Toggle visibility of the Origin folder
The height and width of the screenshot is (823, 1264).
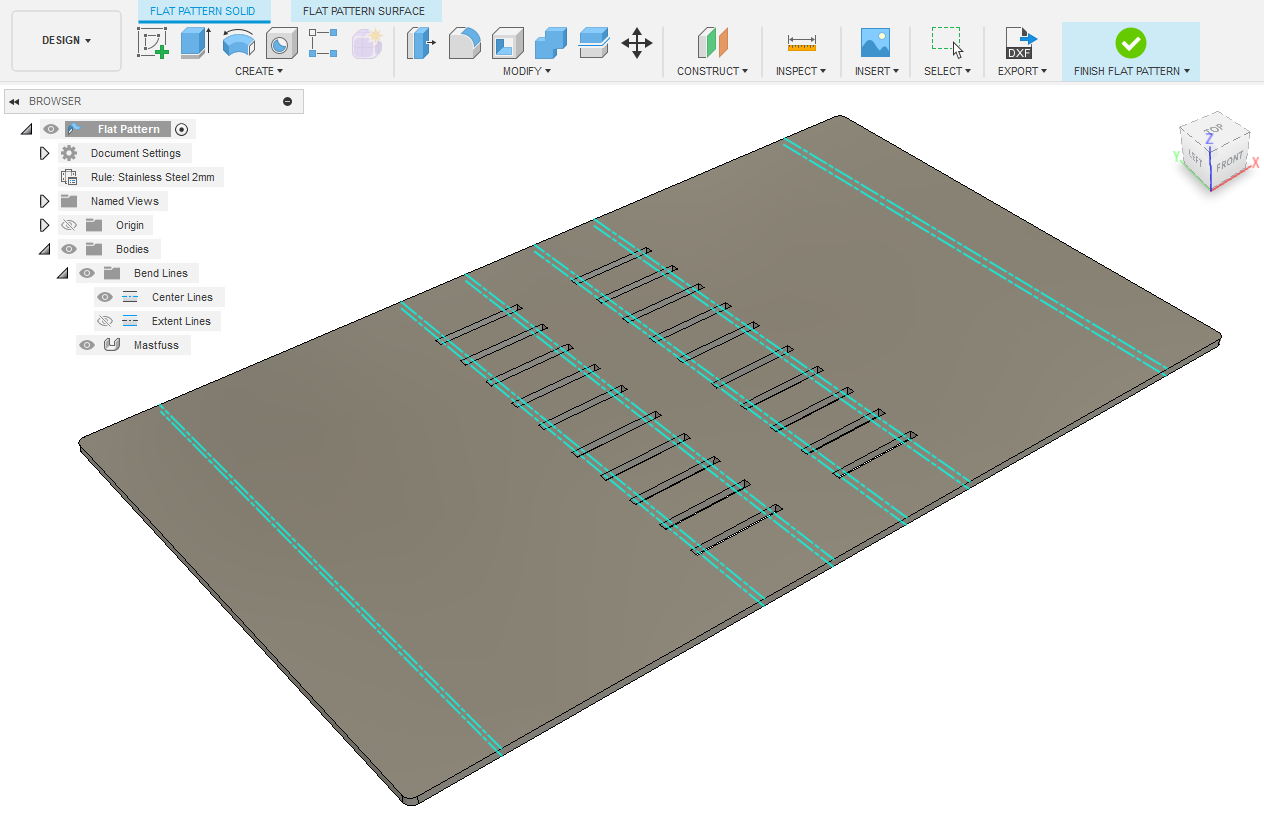pyautogui.click(x=69, y=225)
